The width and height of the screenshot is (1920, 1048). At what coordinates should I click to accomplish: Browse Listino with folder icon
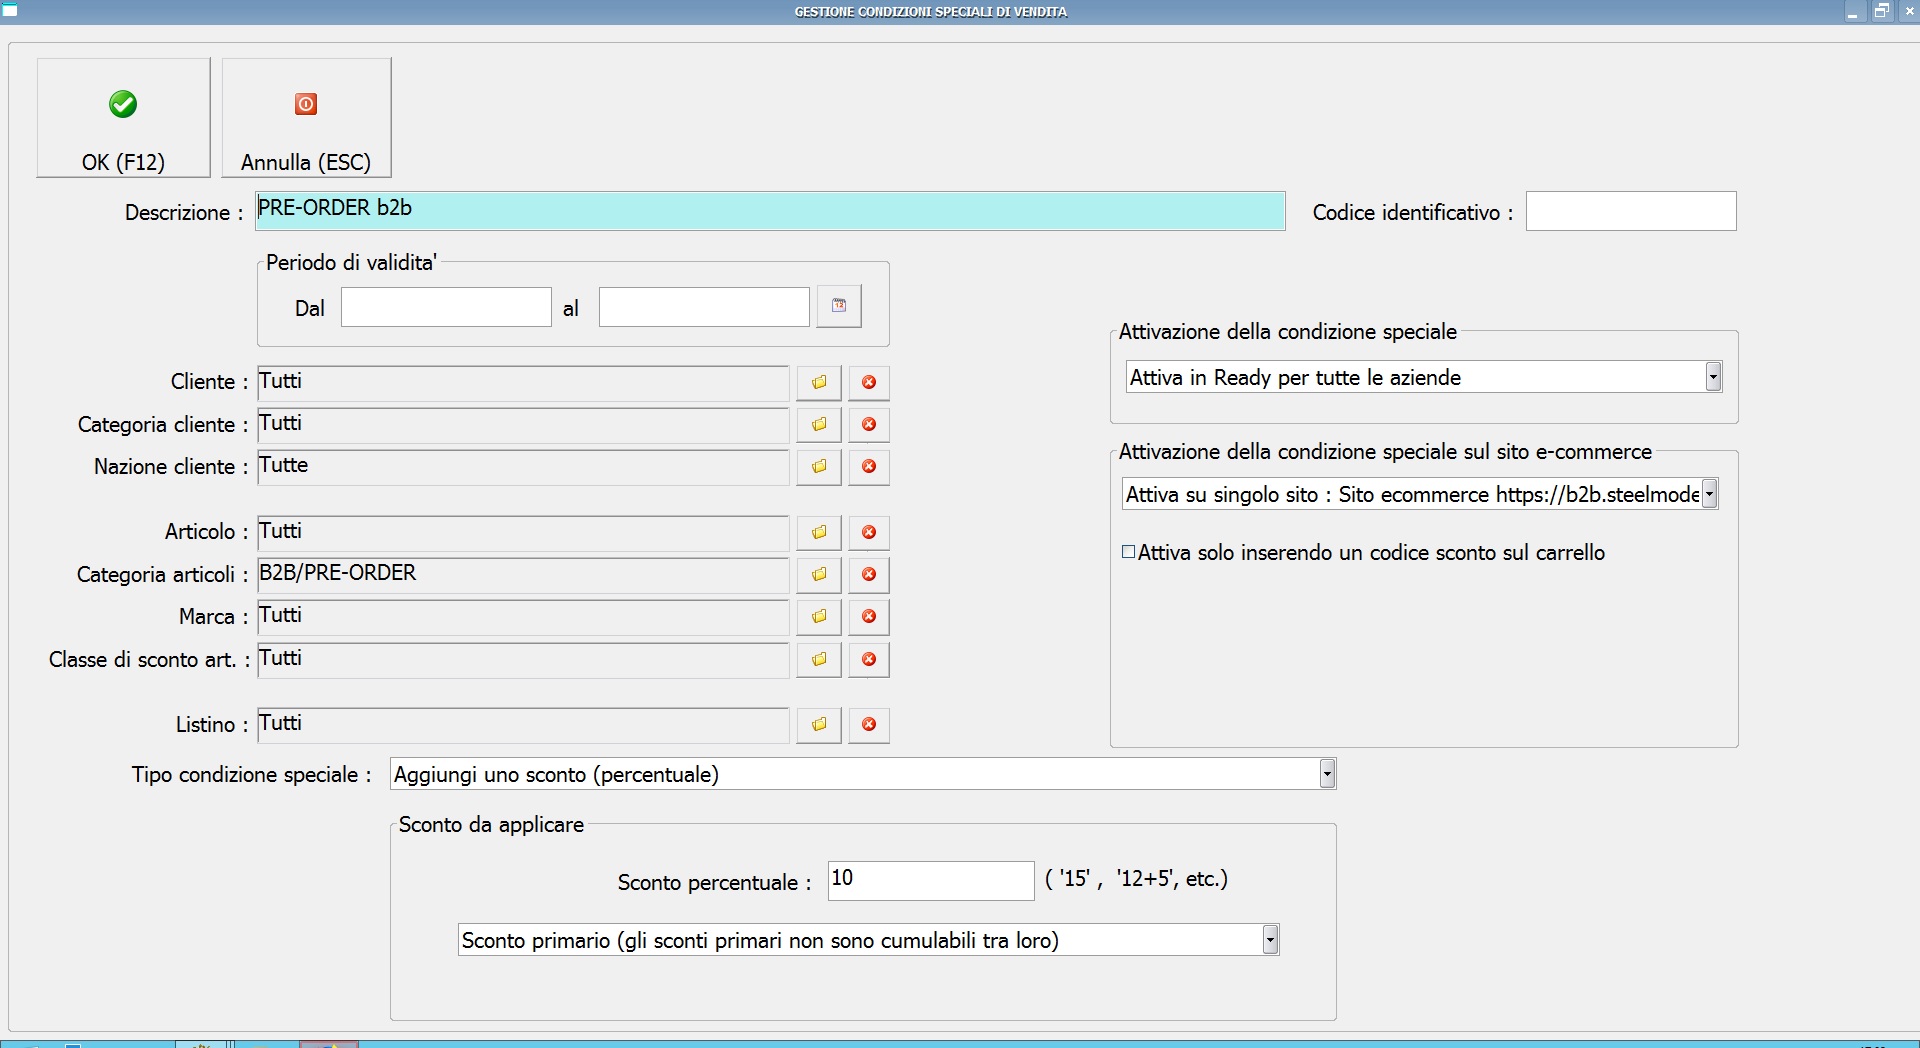[x=819, y=725]
